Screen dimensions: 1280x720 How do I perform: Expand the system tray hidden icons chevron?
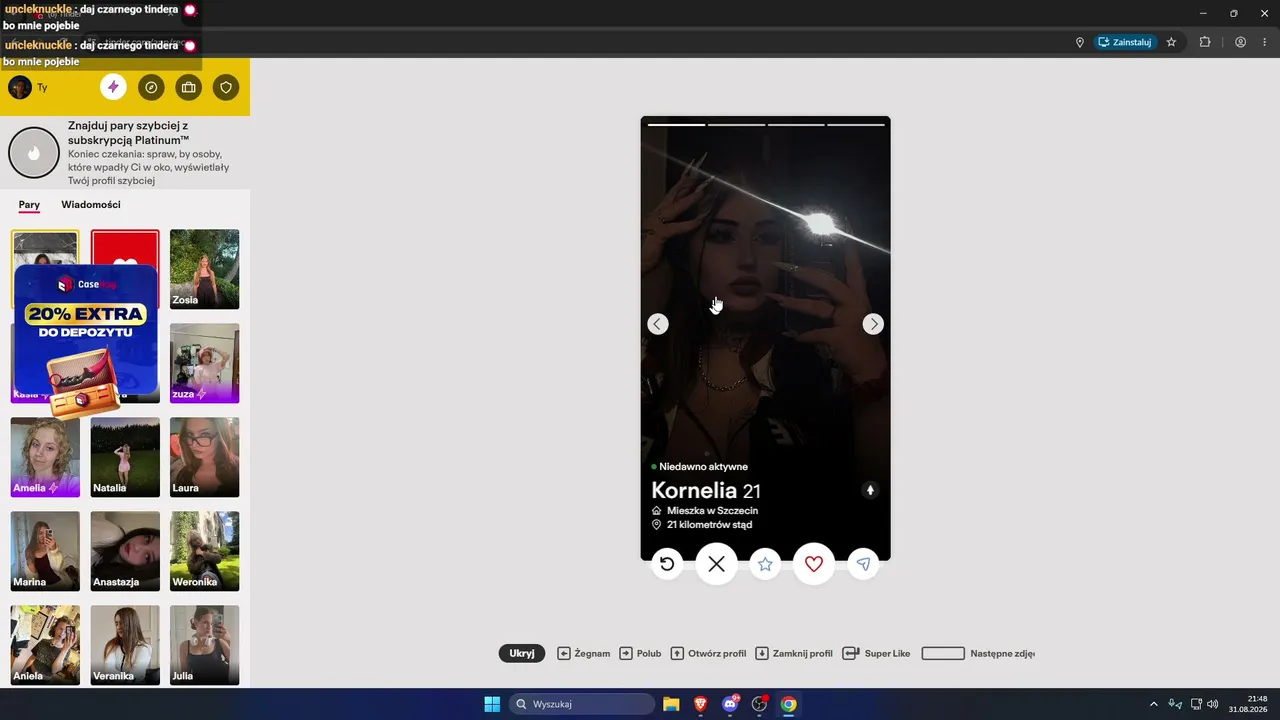(1154, 704)
